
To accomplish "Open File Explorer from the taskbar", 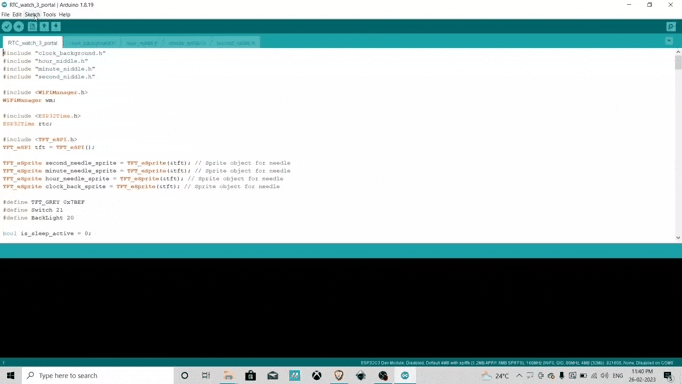I will 228,375.
